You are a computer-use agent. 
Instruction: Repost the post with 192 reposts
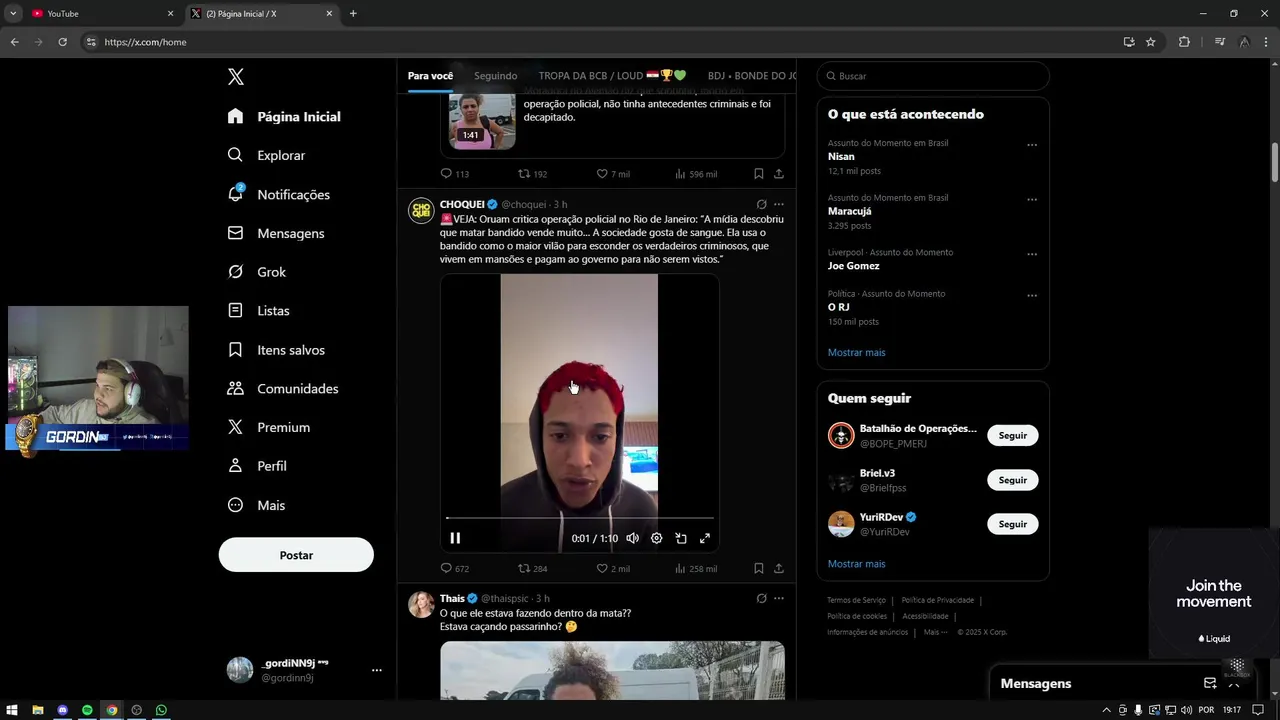[x=532, y=174]
